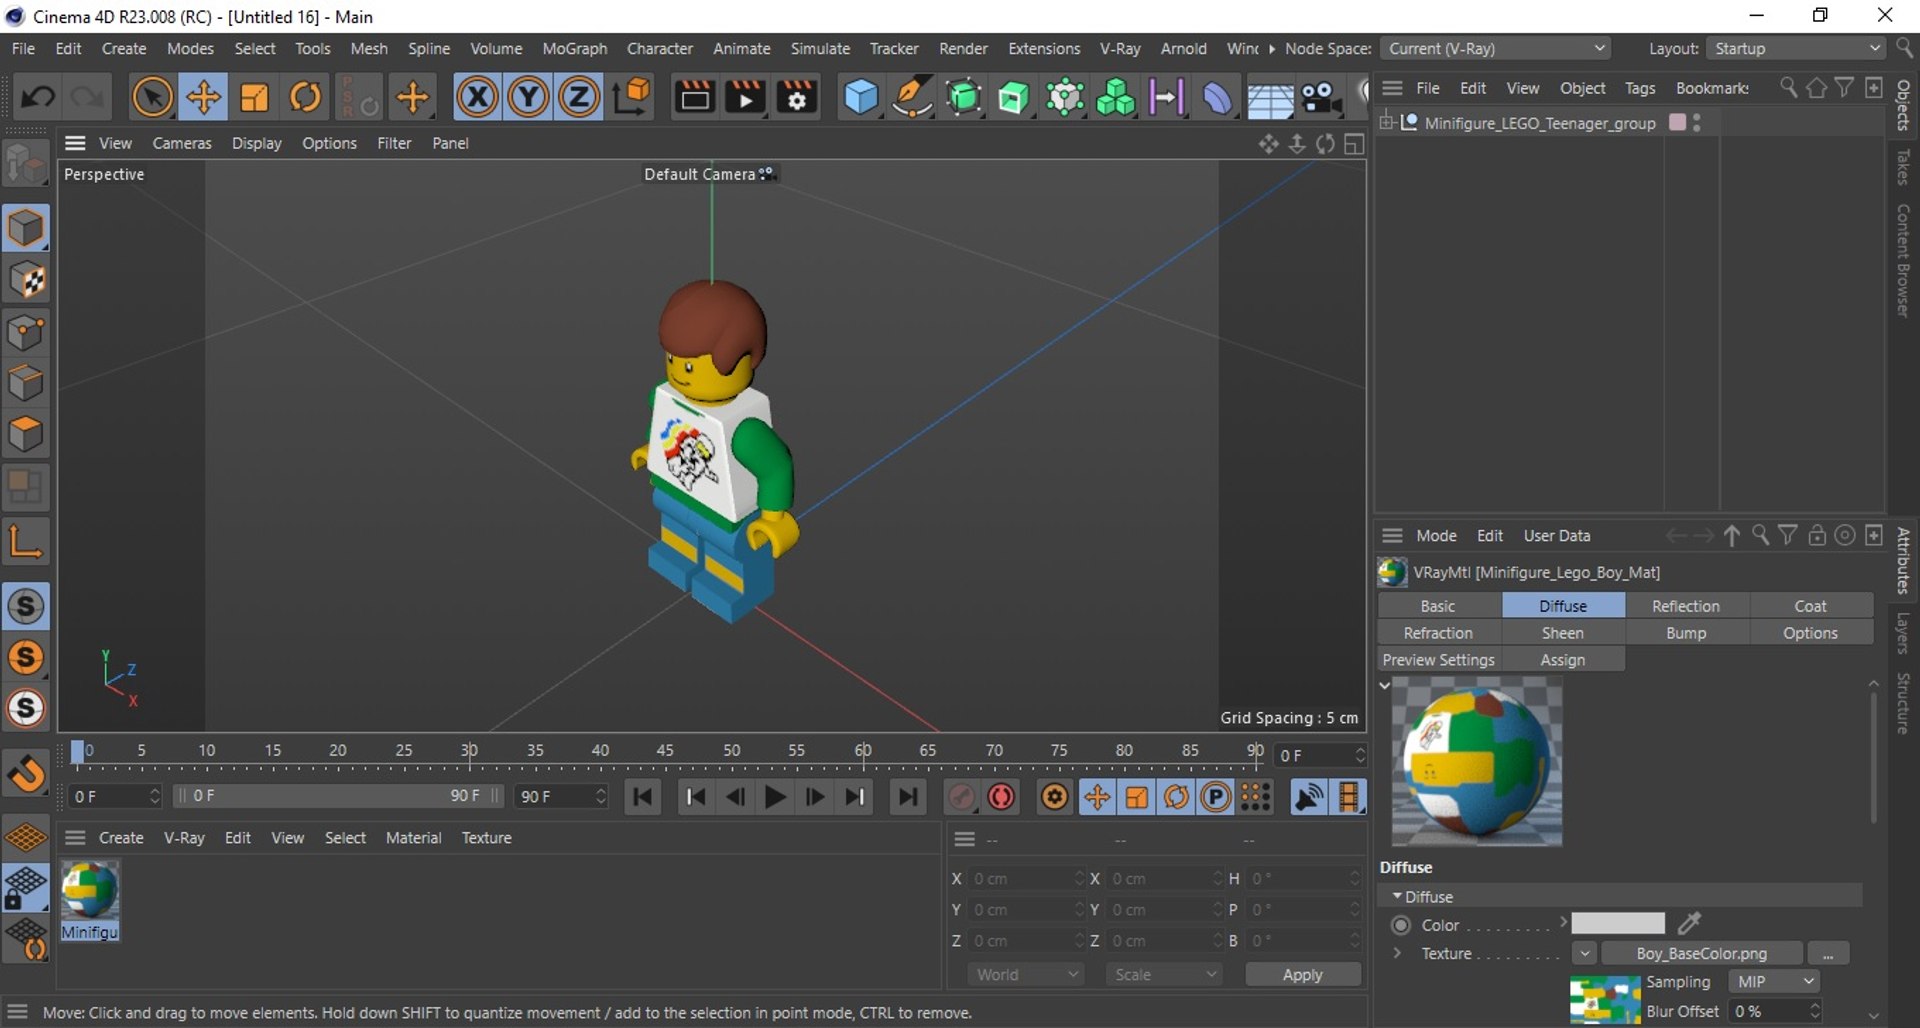Open the MoGraph menu
Viewport: 1920px width, 1028px height.
pos(574,48)
